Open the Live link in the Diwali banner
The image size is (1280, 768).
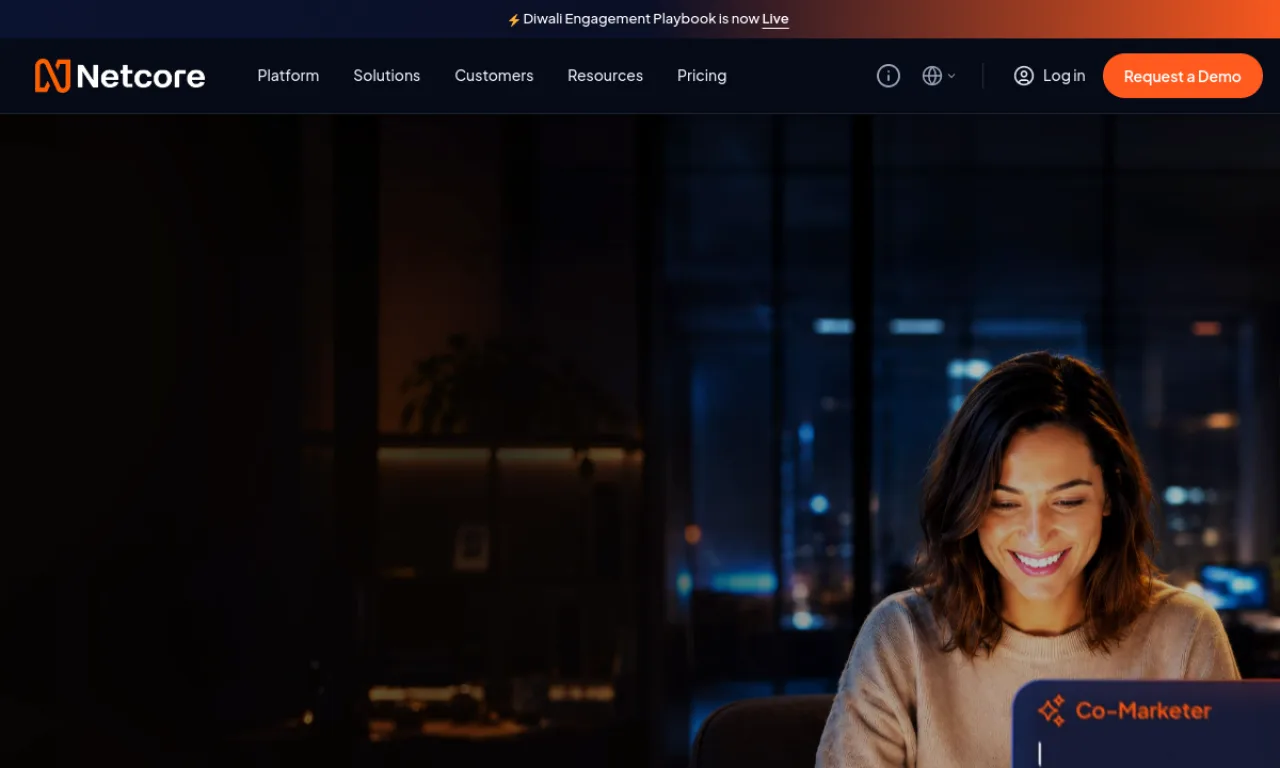pyautogui.click(x=775, y=19)
